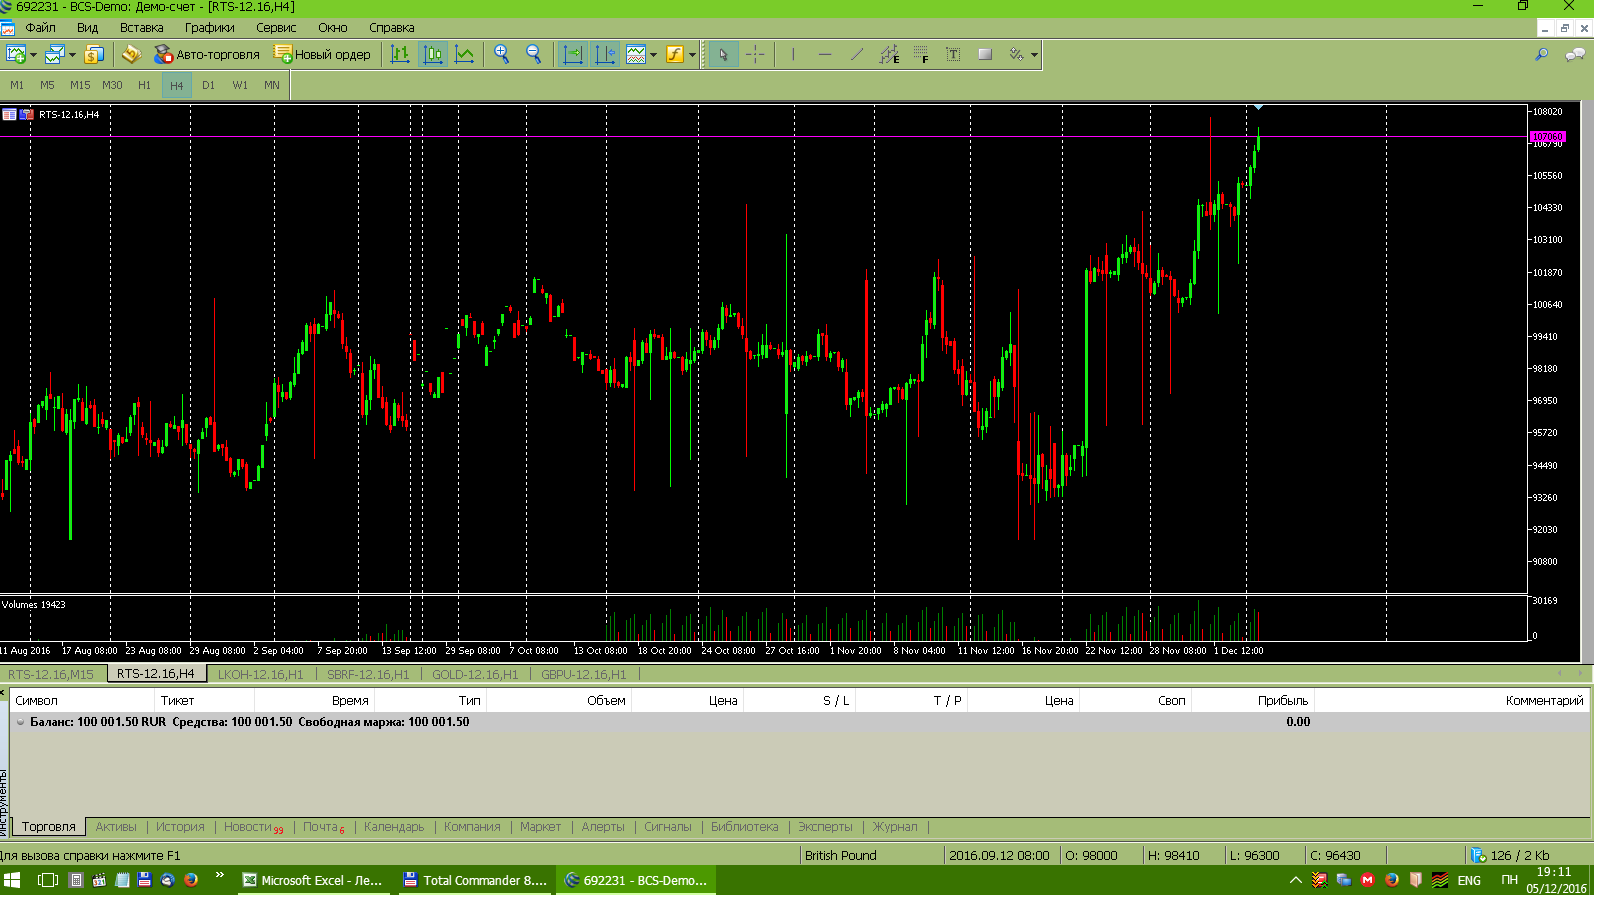Open the Календарь terminal tab

click(394, 827)
